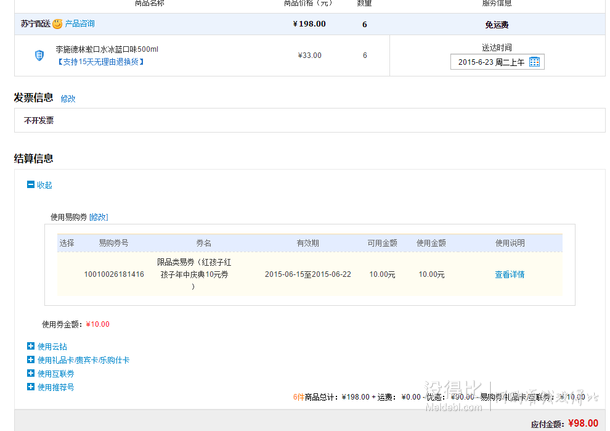Click 支持15天无理由退换货 policy link
The image size is (610, 431).
pyautogui.click(x=100, y=62)
